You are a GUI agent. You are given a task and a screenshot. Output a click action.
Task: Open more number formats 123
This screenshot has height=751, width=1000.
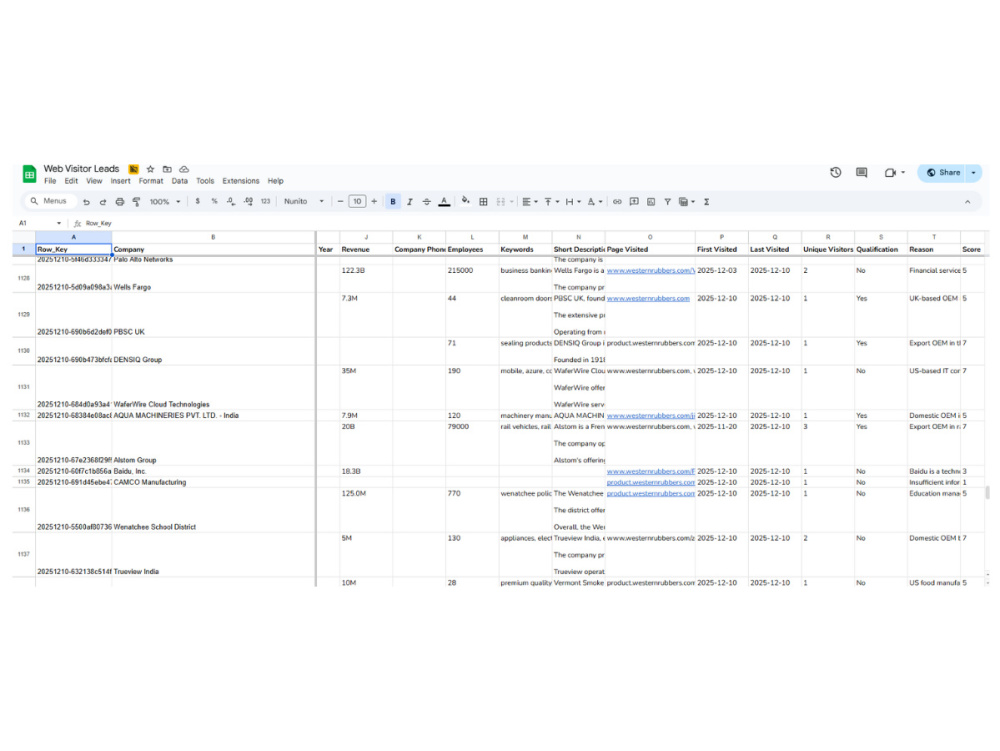(x=265, y=201)
